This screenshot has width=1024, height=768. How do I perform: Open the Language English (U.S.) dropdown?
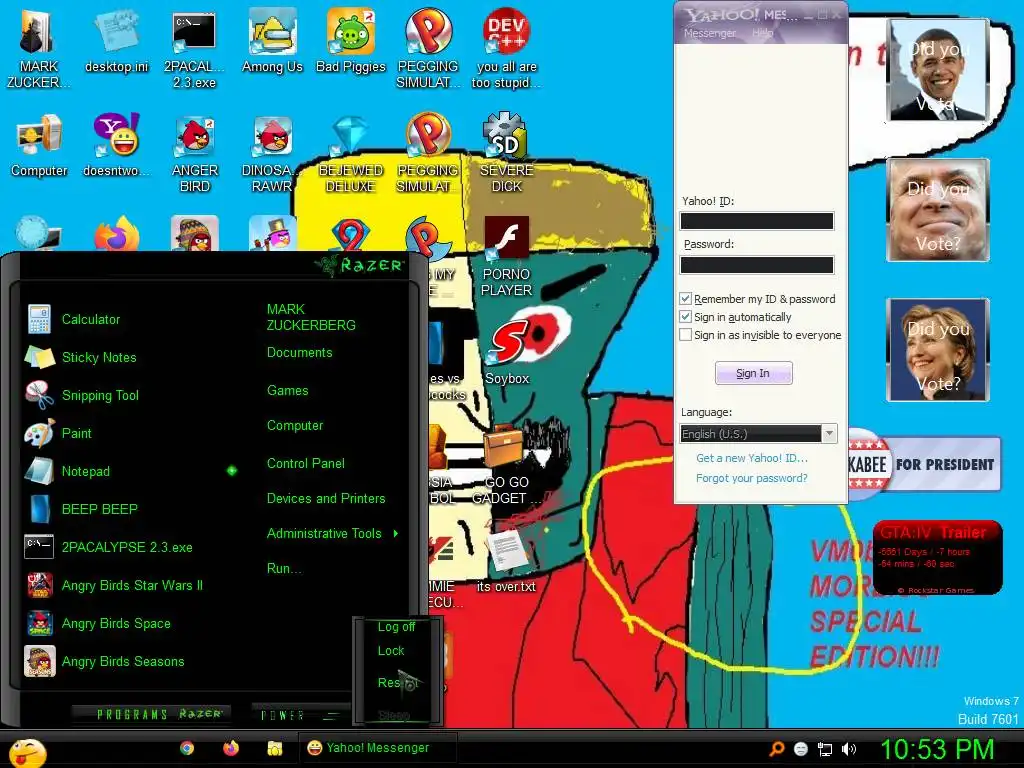[758, 434]
